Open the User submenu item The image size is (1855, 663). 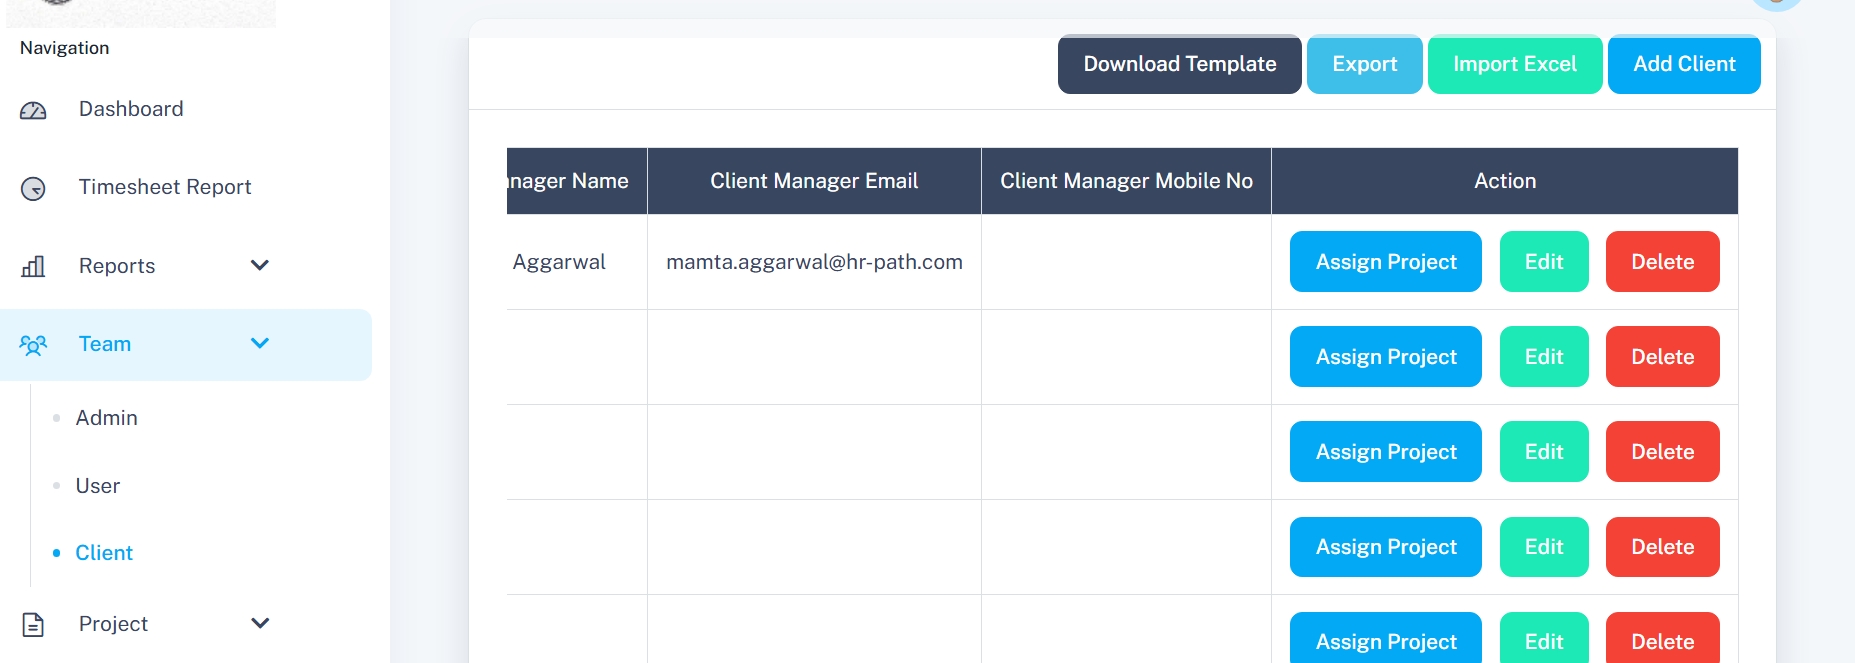pyautogui.click(x=97, y=486)
